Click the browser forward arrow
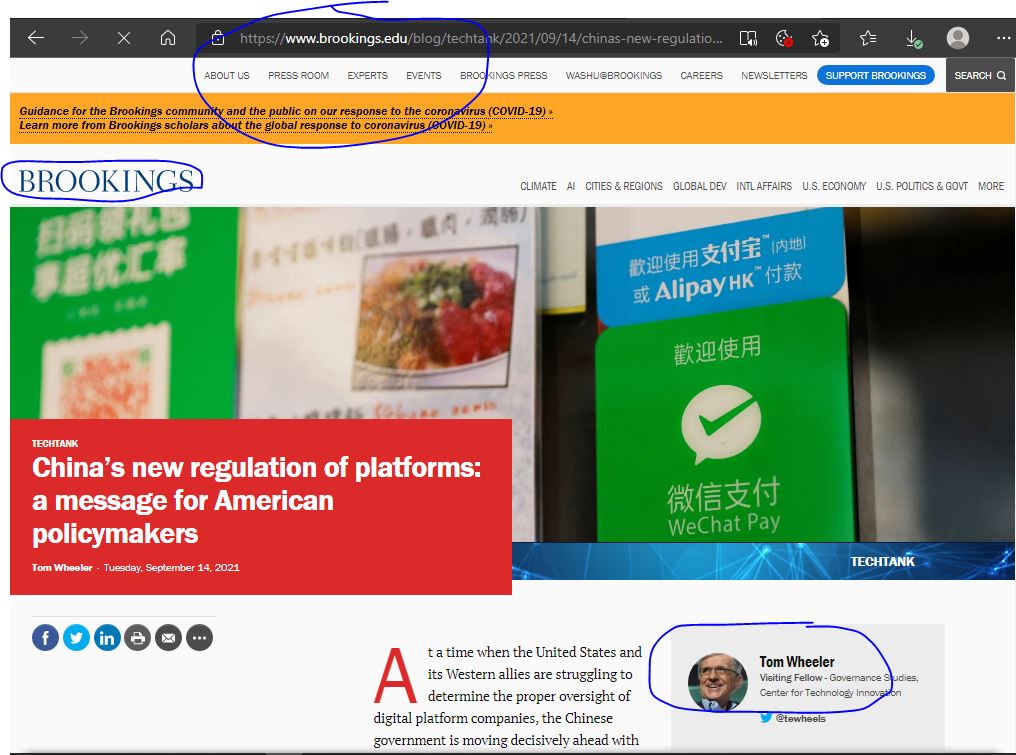Viewport: 1016px width, 755px height. click(x=80, y=38)
